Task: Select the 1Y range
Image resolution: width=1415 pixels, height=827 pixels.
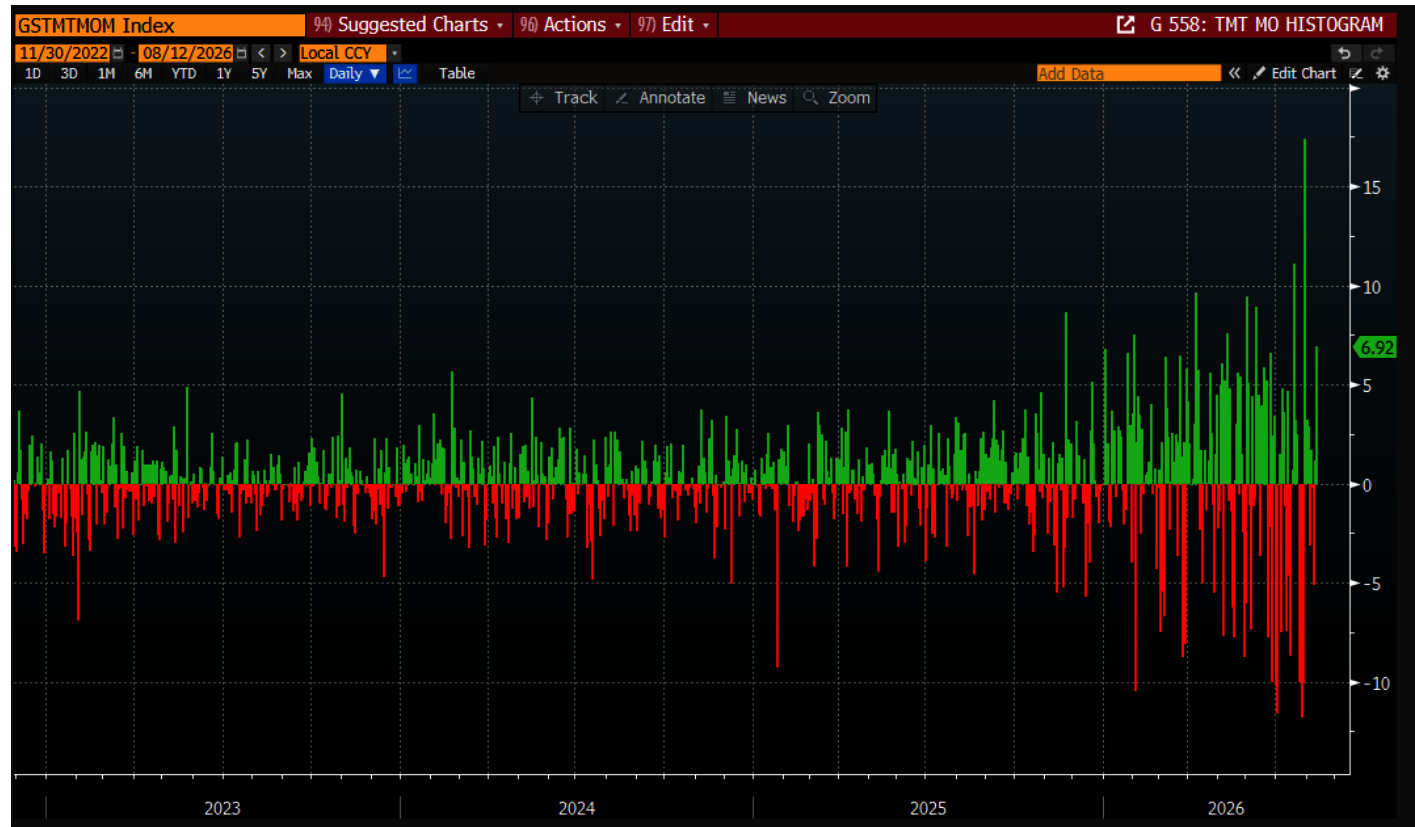Action: (224, 73)
